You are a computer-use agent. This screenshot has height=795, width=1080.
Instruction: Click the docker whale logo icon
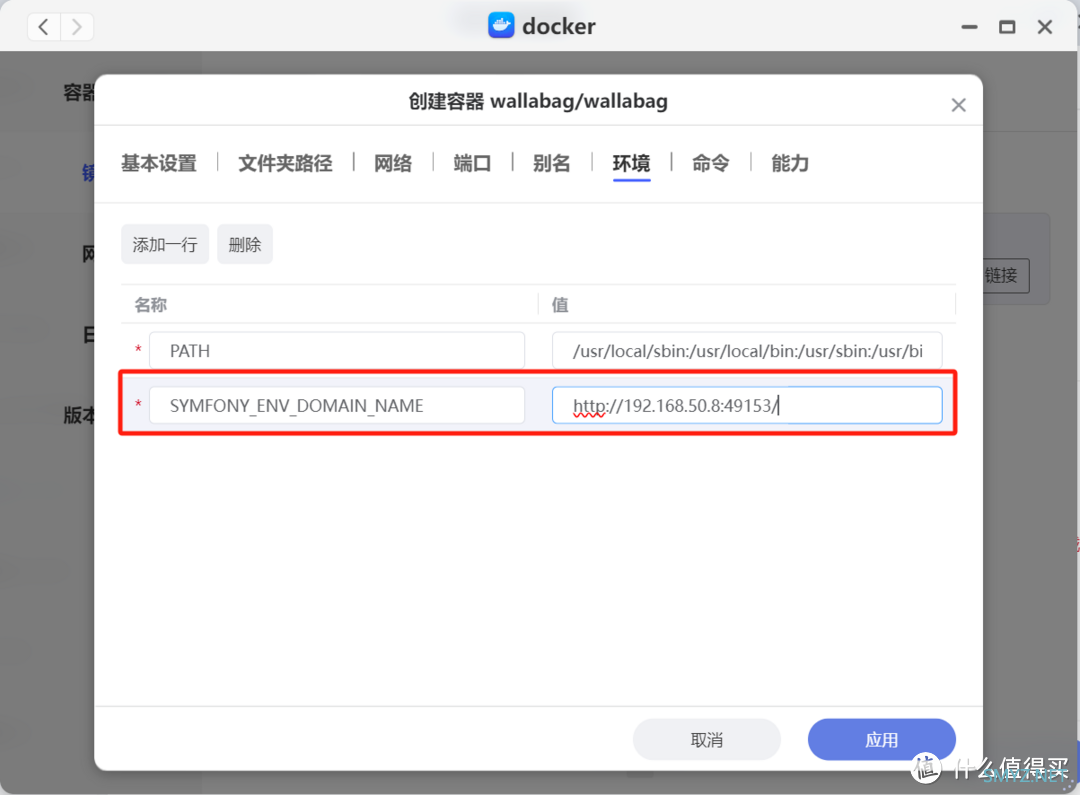point(501,25)
